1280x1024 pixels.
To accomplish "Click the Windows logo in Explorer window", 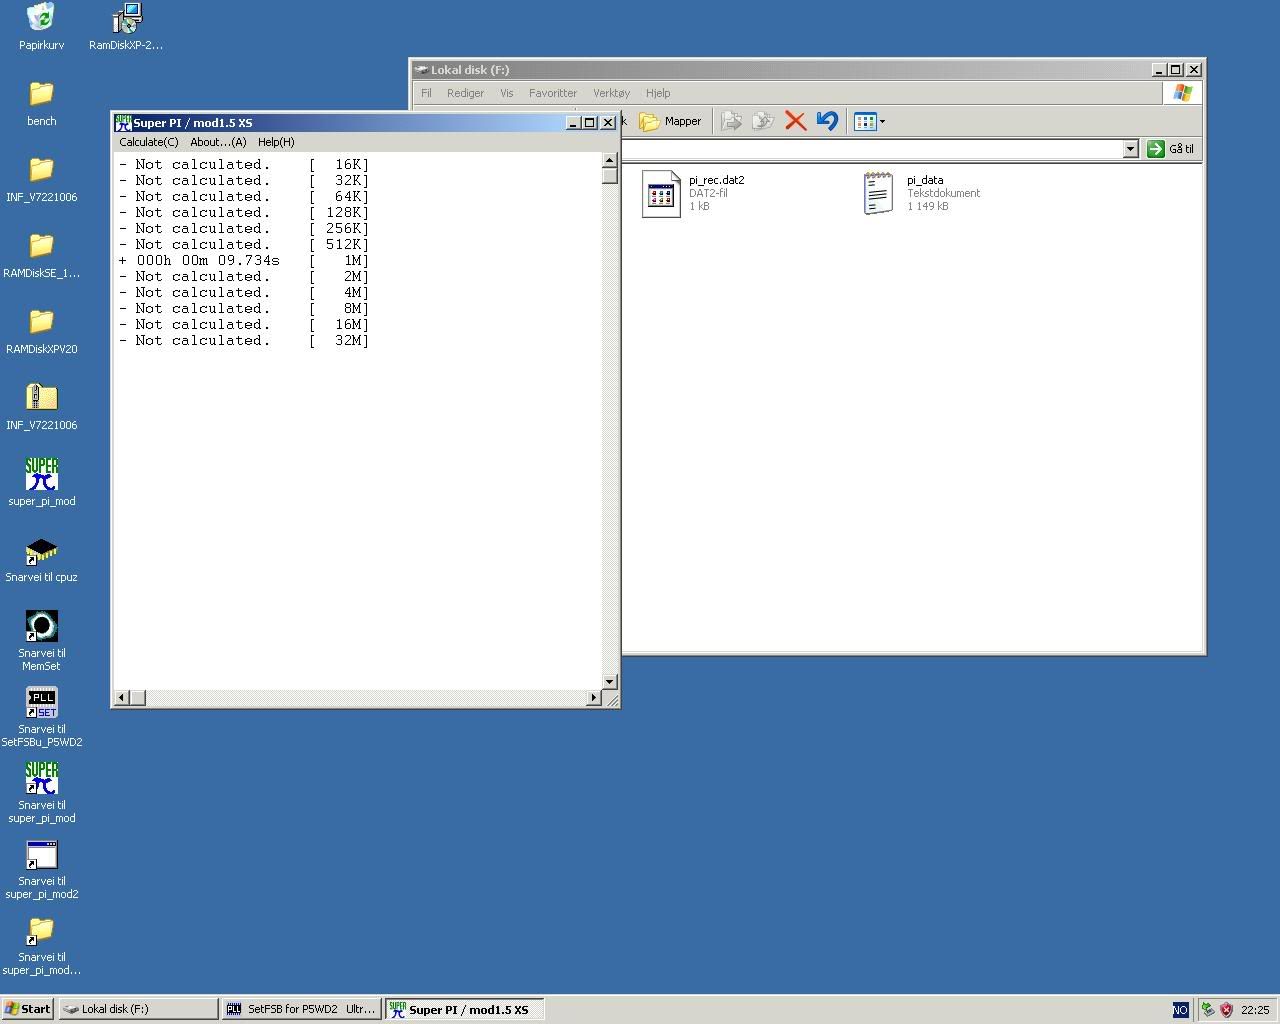I will (1183, 93).
